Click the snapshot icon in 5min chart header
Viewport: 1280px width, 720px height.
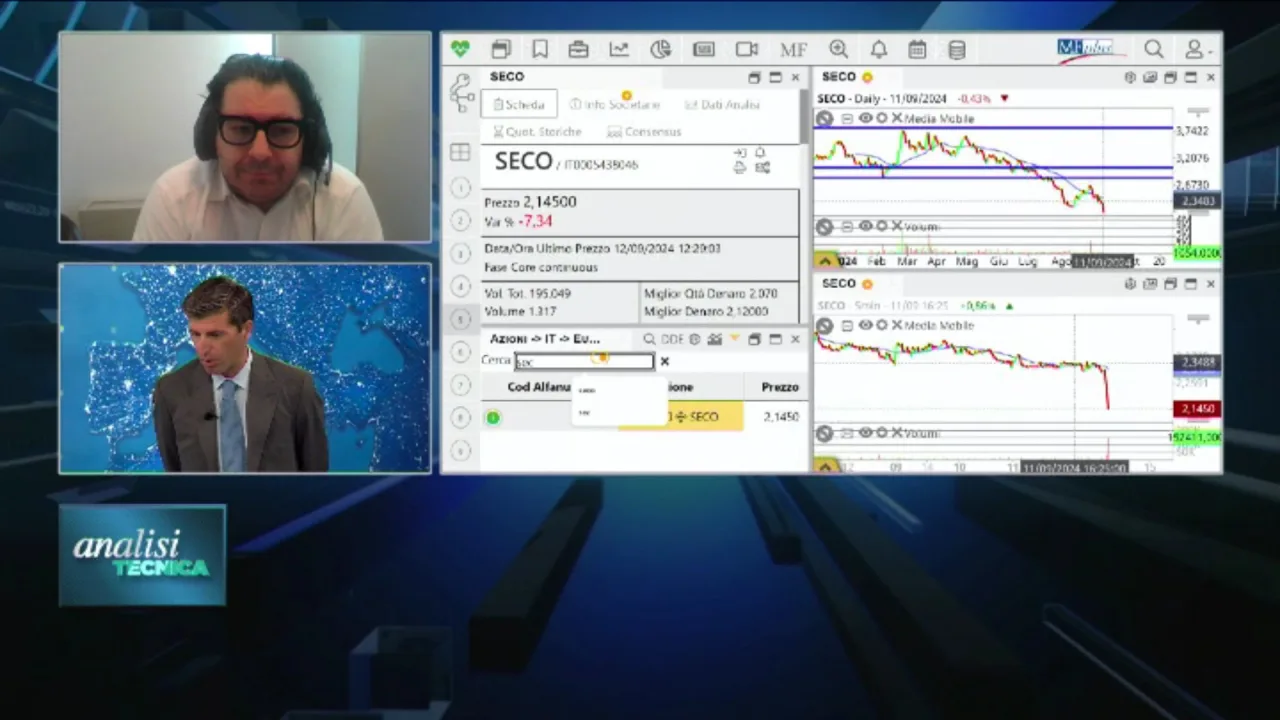1150,284
